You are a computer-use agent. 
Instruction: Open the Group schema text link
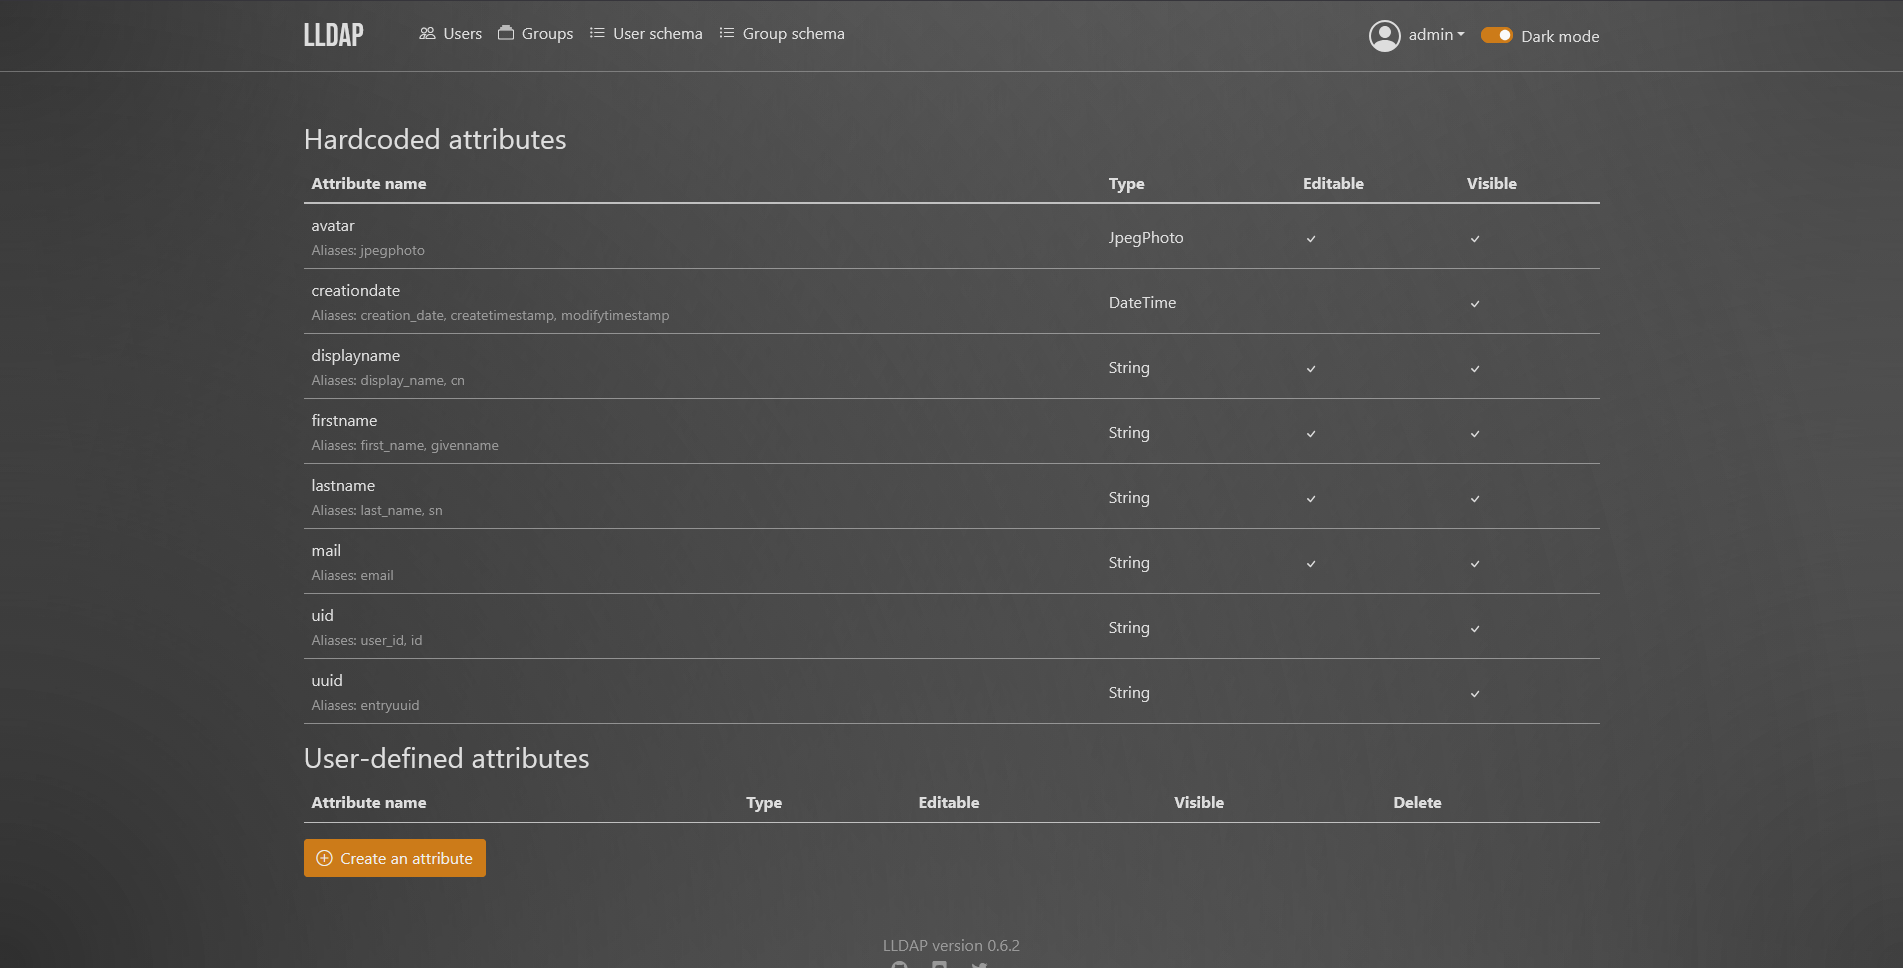coord(793,33)
